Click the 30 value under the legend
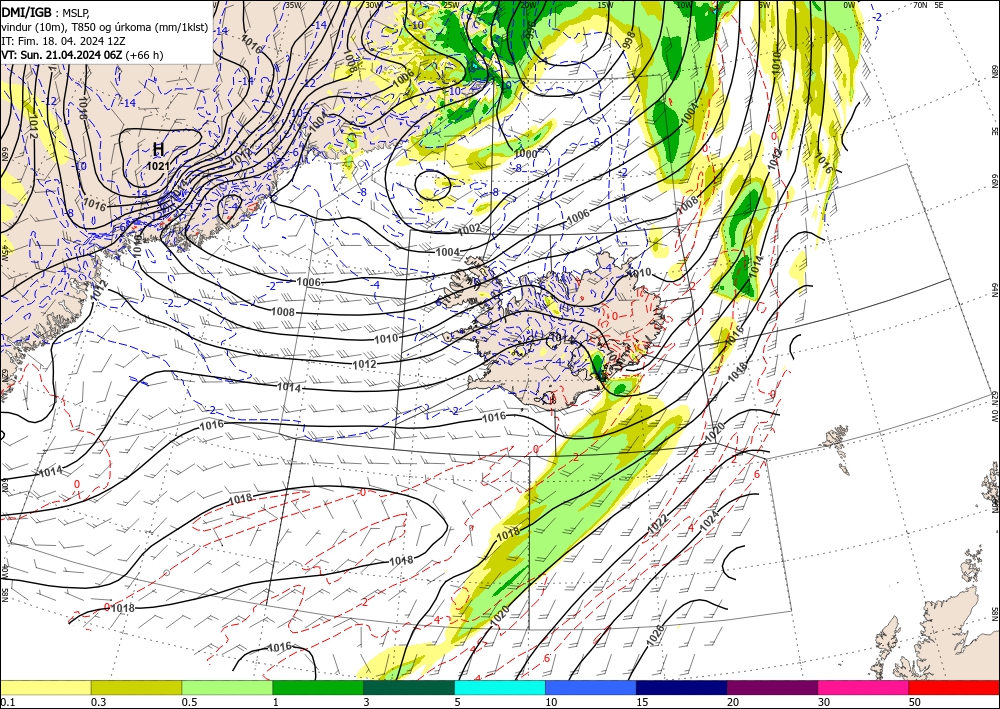The width and height of the screenshot is (1000, 709). coord(825,702)
